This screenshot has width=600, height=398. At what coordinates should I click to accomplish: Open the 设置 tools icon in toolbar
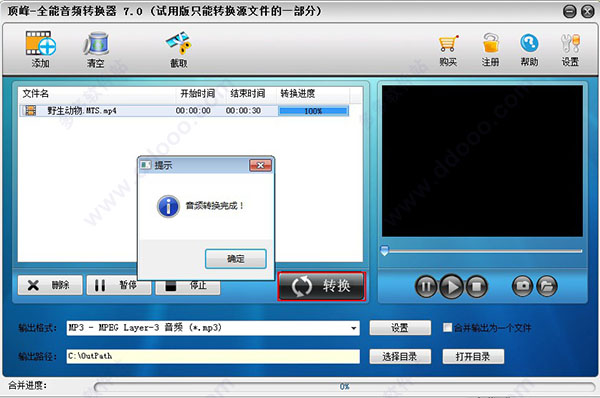[570, 50]
